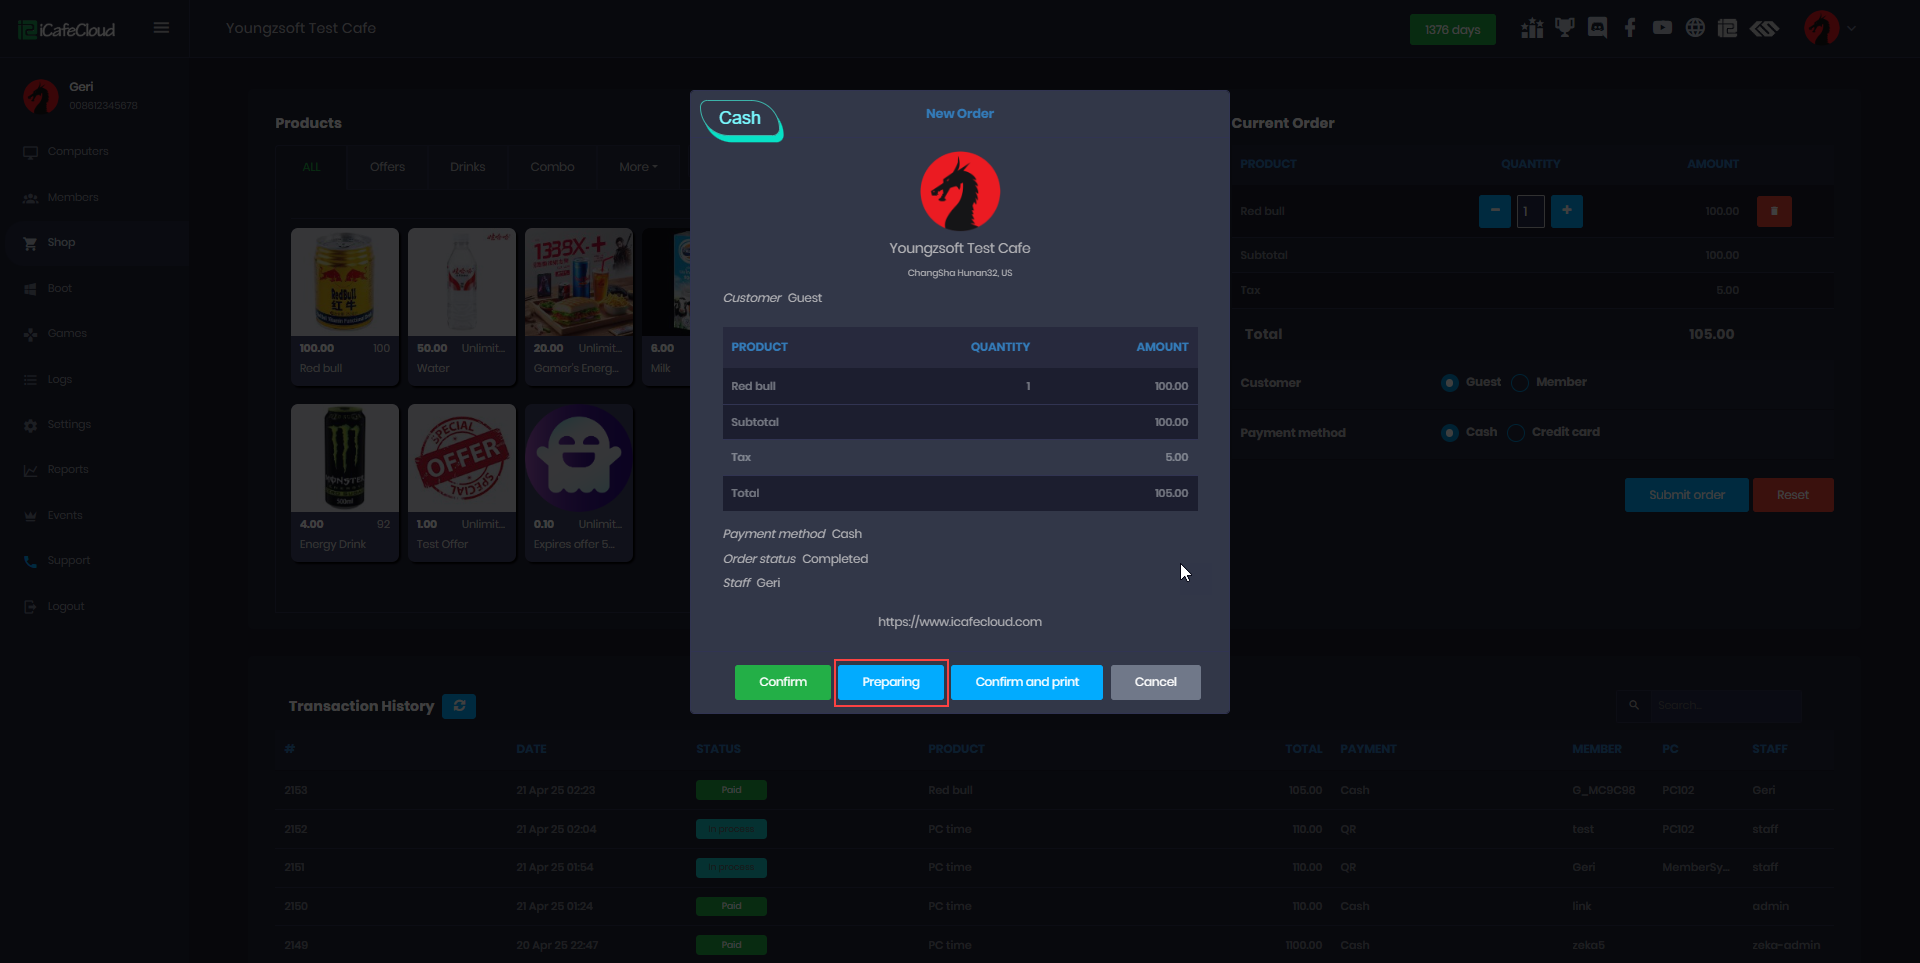1920x963 pixels.
Task: Open Boot in the sidebar
Action: coord(60,289)
